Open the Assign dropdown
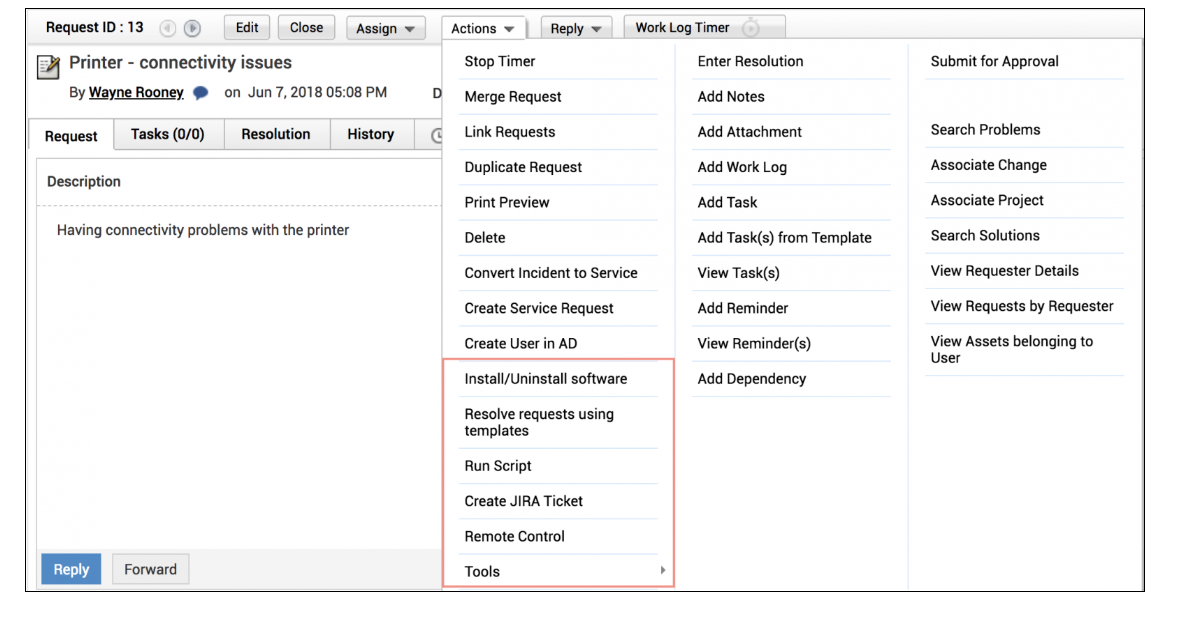 [385, 29]
